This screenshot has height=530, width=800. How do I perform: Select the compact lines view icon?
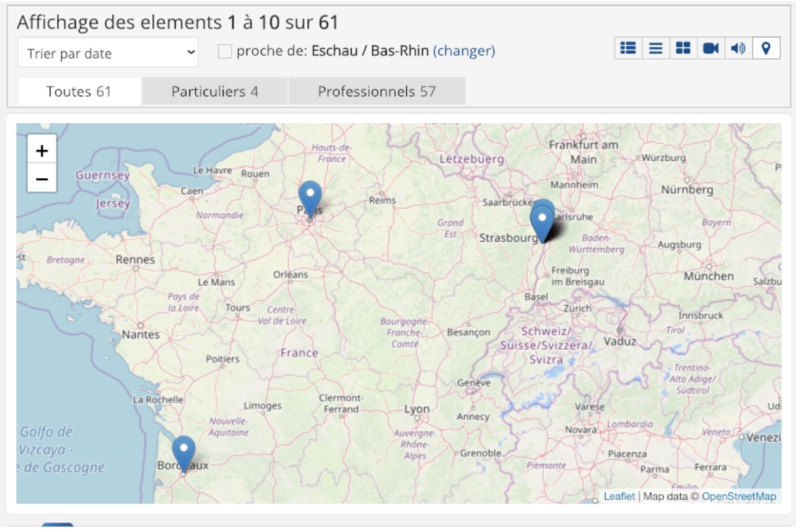point(656,48)
